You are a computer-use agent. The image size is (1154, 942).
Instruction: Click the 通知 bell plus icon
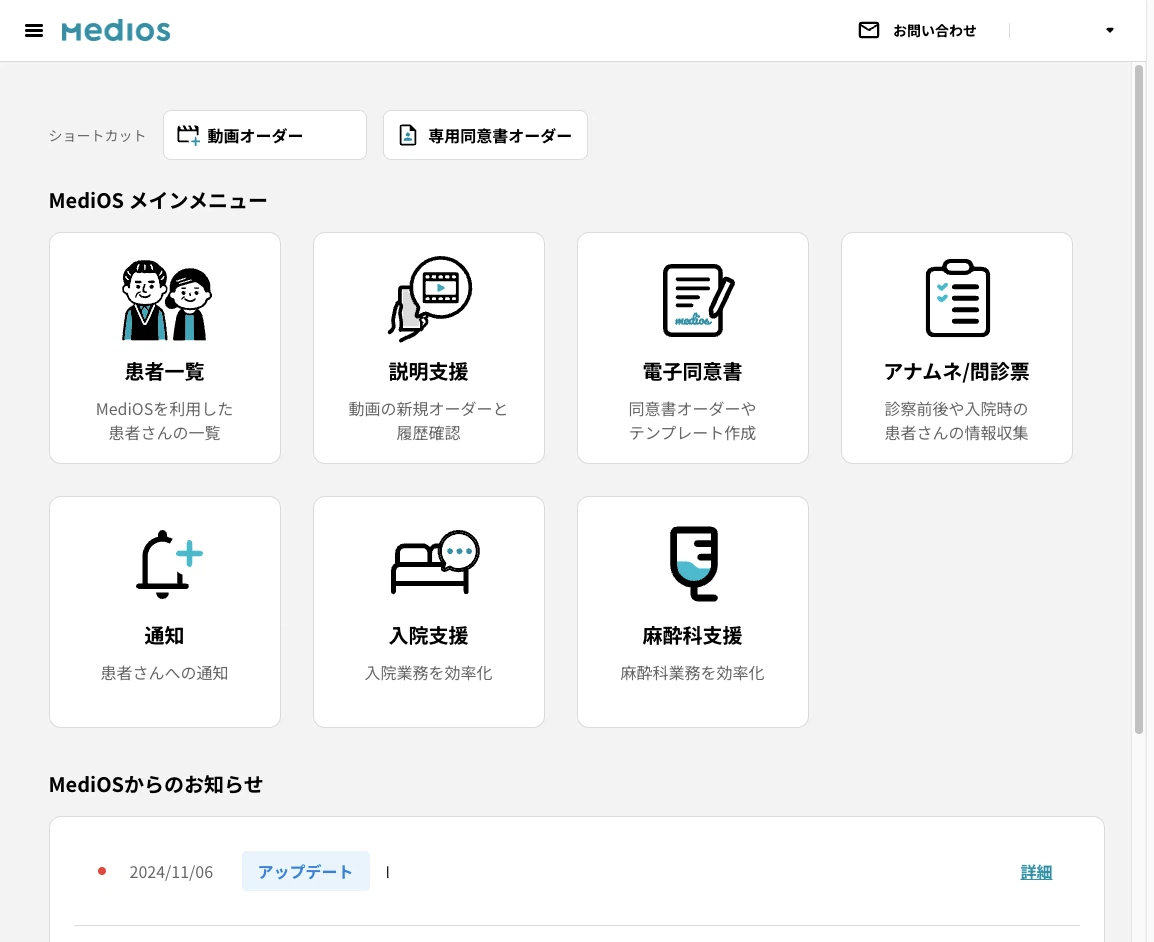tap(169, 564)
